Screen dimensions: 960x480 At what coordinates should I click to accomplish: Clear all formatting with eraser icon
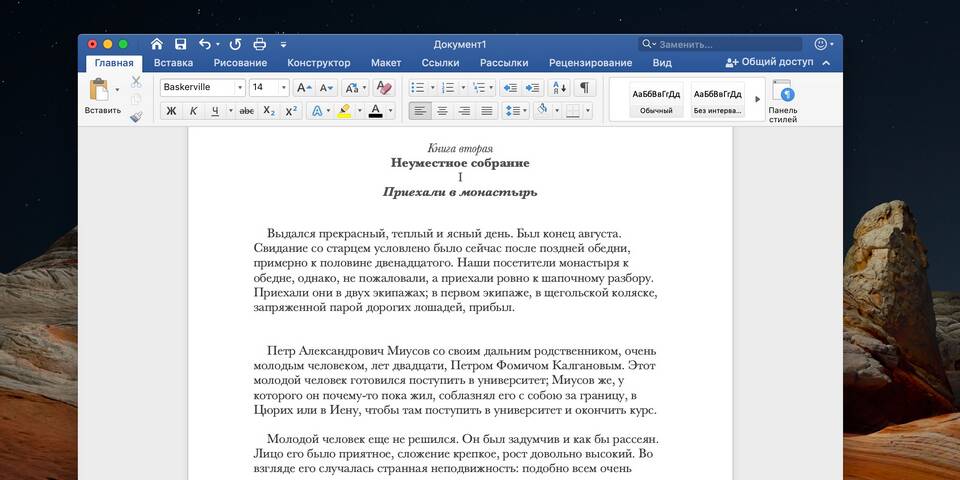point(384,88)
